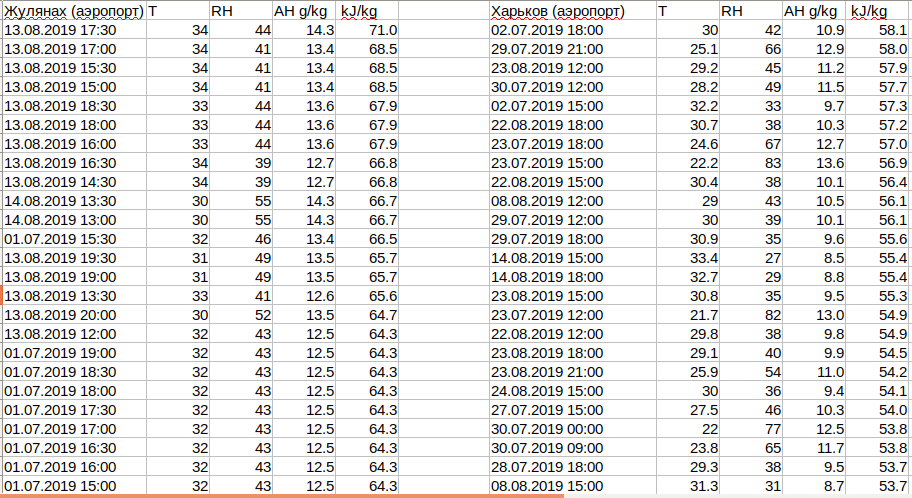Select Kharkiv date cell '28.07.2019 18:00'
Screen dimensions: 912x498
point(573,467)
